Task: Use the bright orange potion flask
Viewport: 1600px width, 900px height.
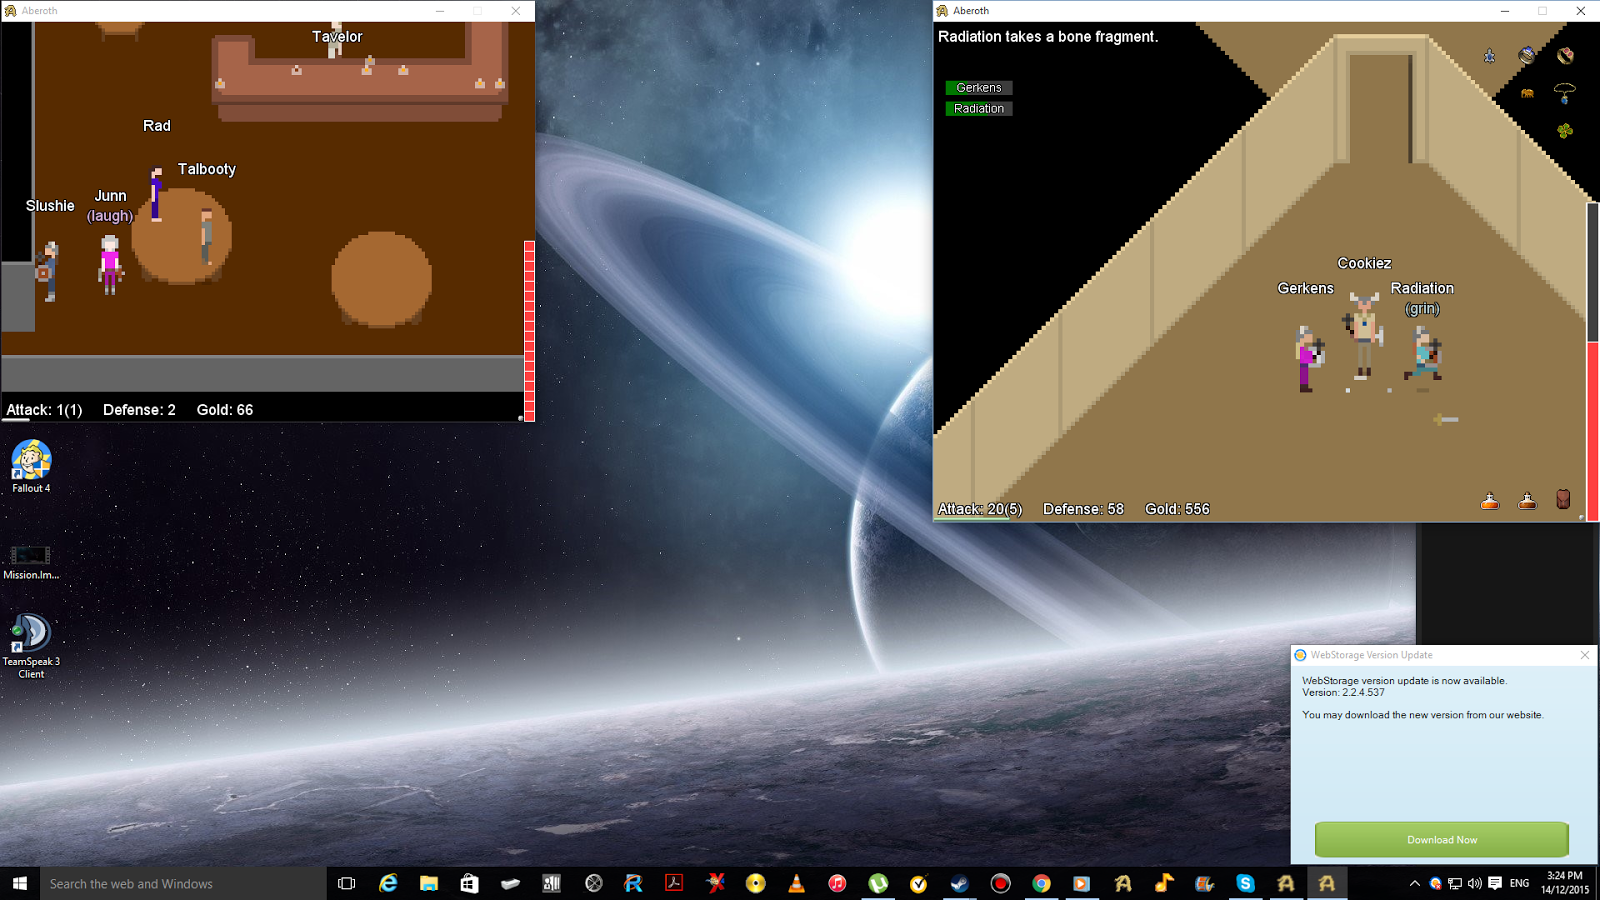Action: tap(1490, 501)
